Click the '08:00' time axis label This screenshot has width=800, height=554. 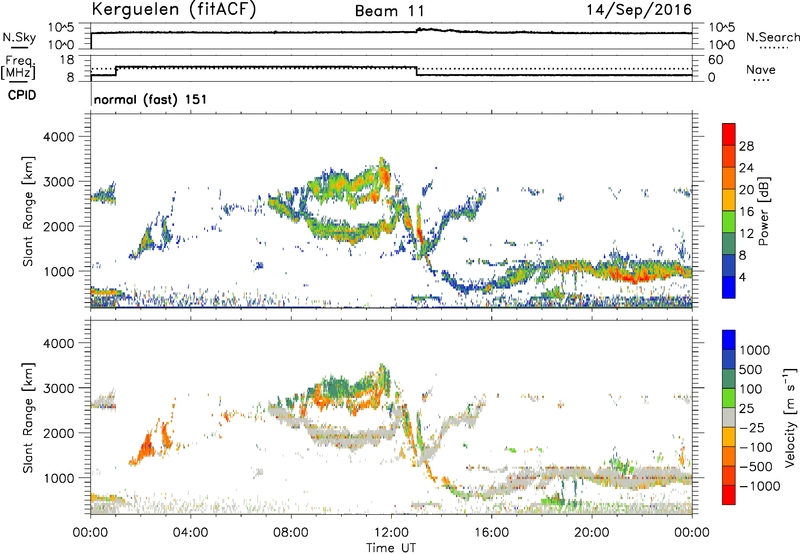click(291, 533)
